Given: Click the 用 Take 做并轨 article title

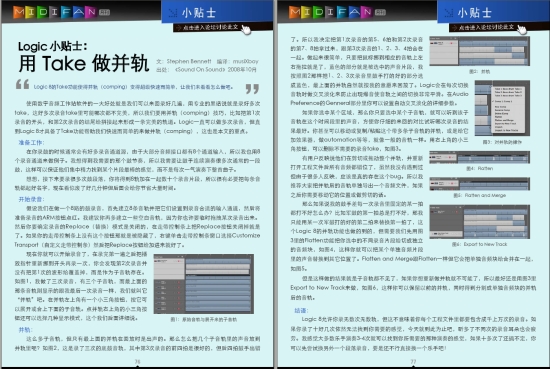Looking at the screenshot, I should [83, 64].
